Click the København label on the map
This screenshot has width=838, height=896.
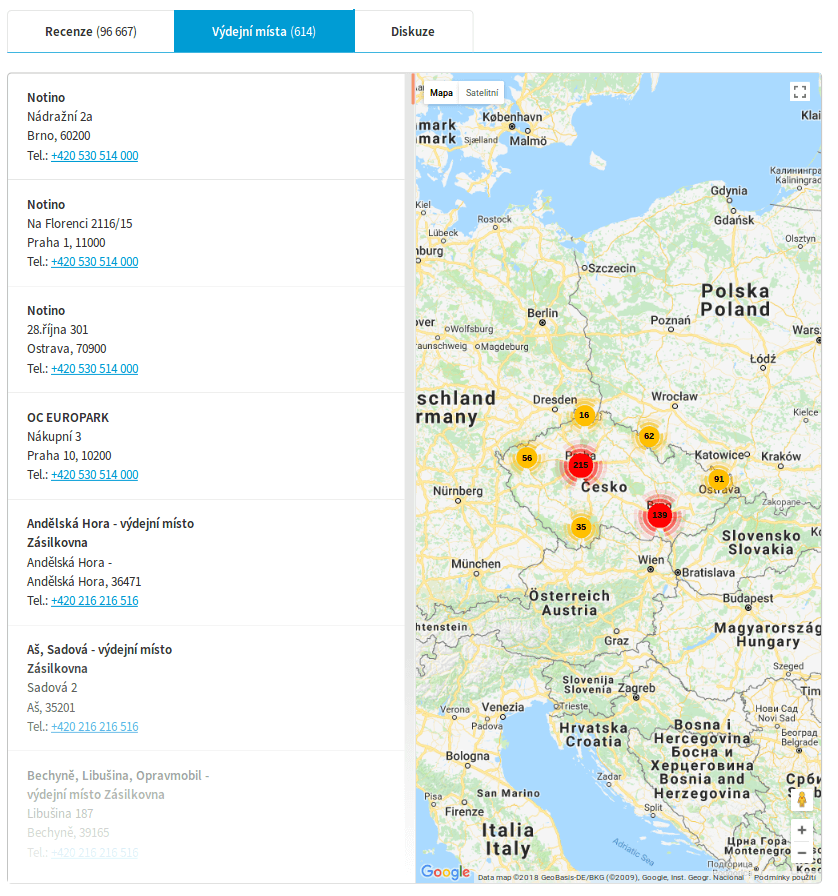point(512,117)
